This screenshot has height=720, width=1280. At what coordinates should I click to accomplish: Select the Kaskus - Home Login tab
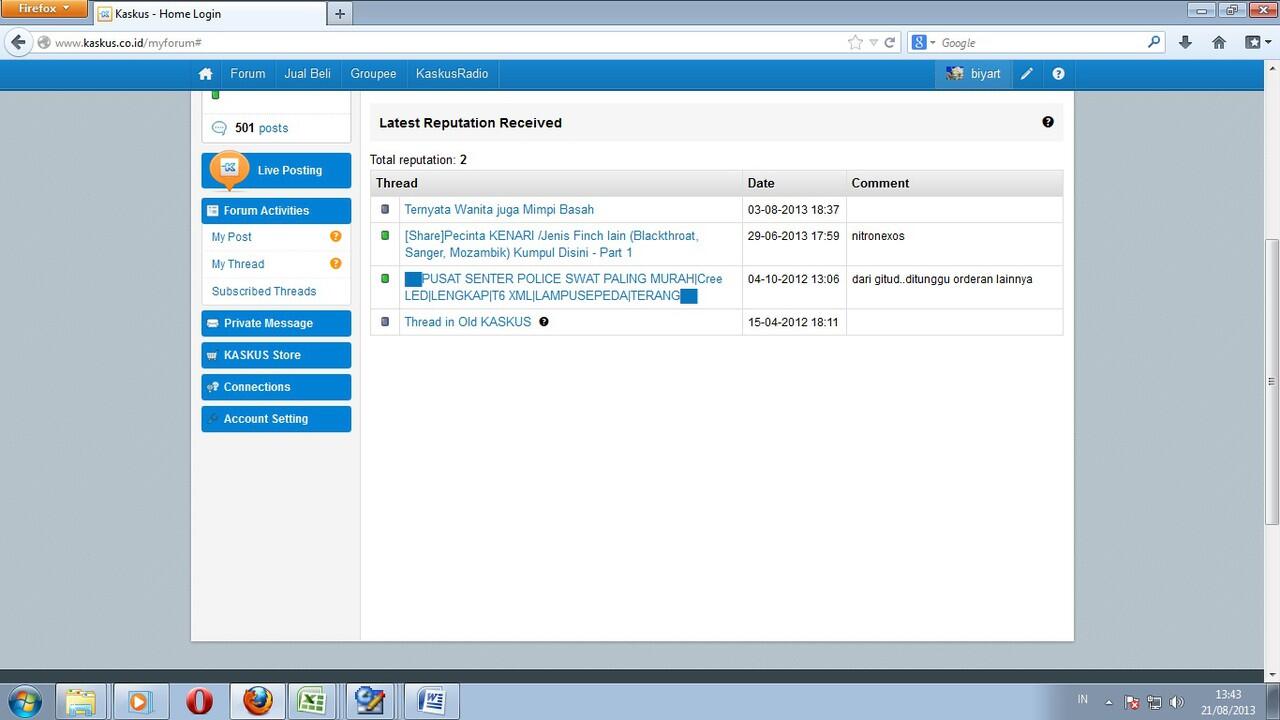[x=209, y=14]
